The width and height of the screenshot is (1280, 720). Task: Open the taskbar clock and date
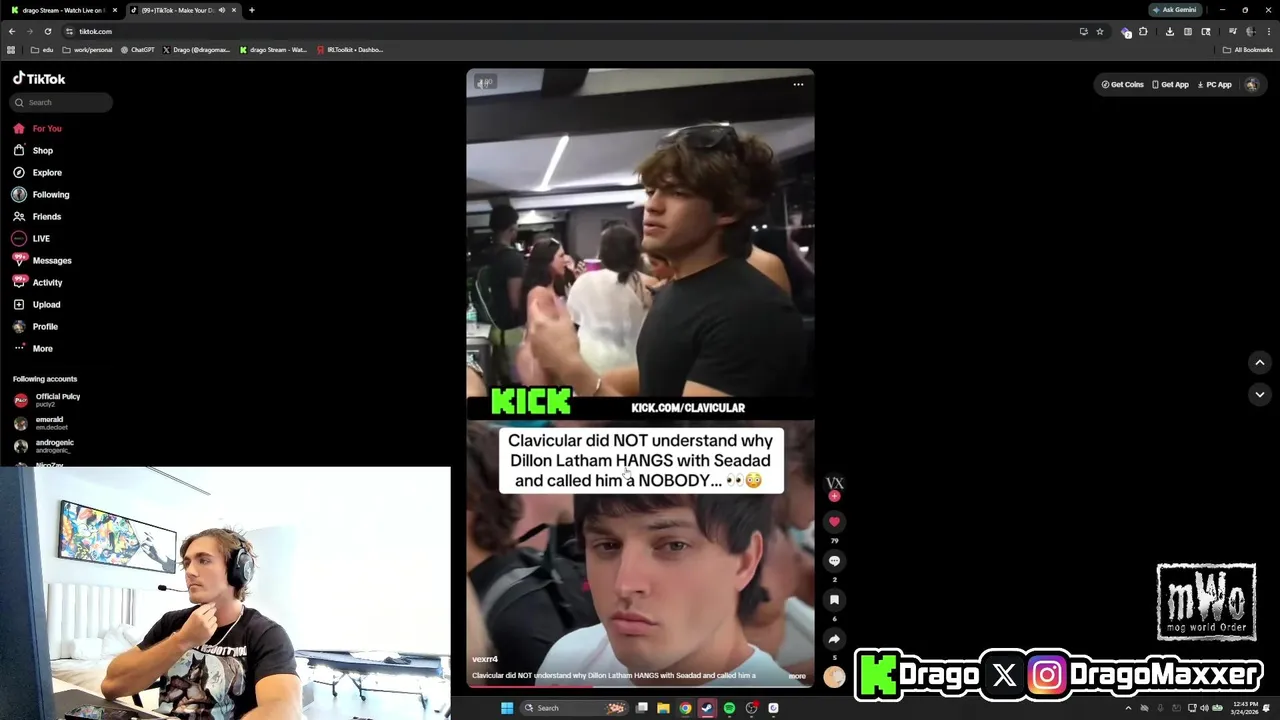pos(1246,708)
